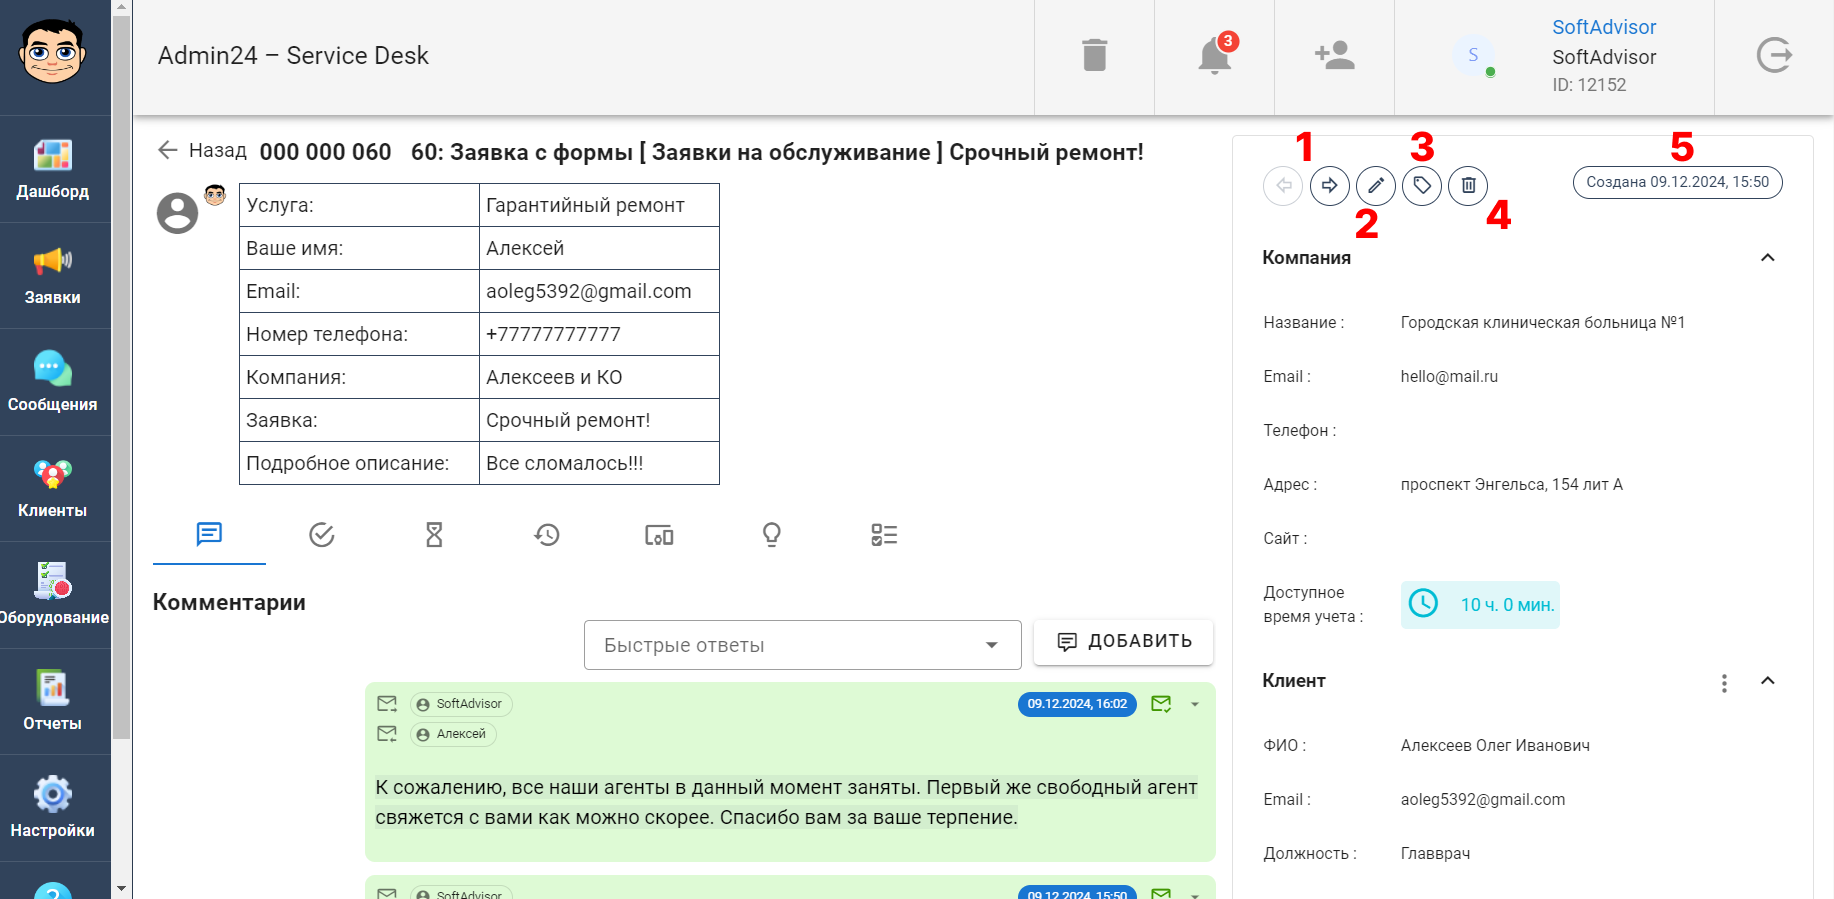The height and width of the screenshot is (899, 1834).
Task: Collapse the Клиент section
Action: [1767, 681]
